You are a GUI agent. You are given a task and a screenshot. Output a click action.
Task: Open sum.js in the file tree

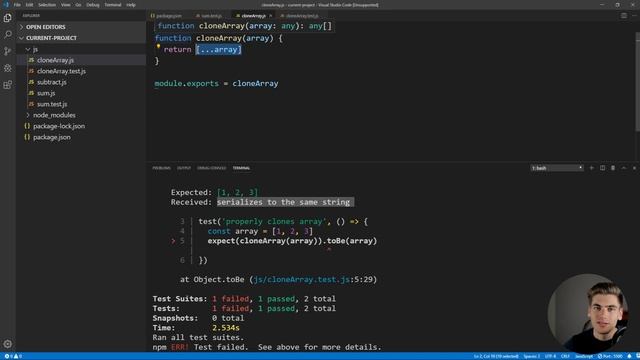81,93
